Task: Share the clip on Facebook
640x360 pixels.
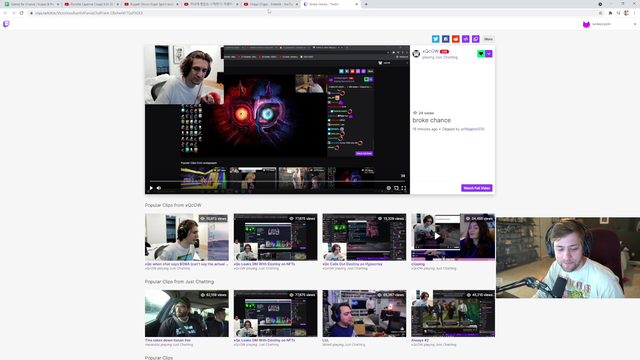Action: pyautogui.click(x=446, y=39)
